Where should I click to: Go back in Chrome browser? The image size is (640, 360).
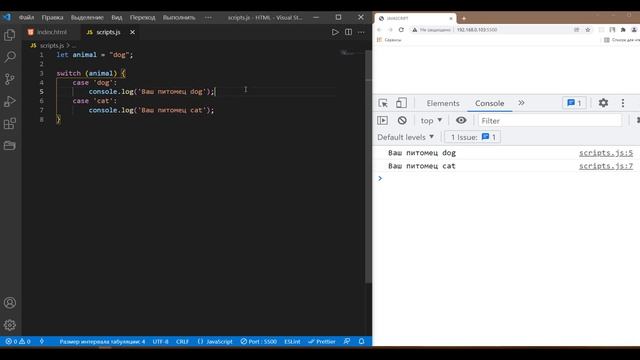[379, 30]
